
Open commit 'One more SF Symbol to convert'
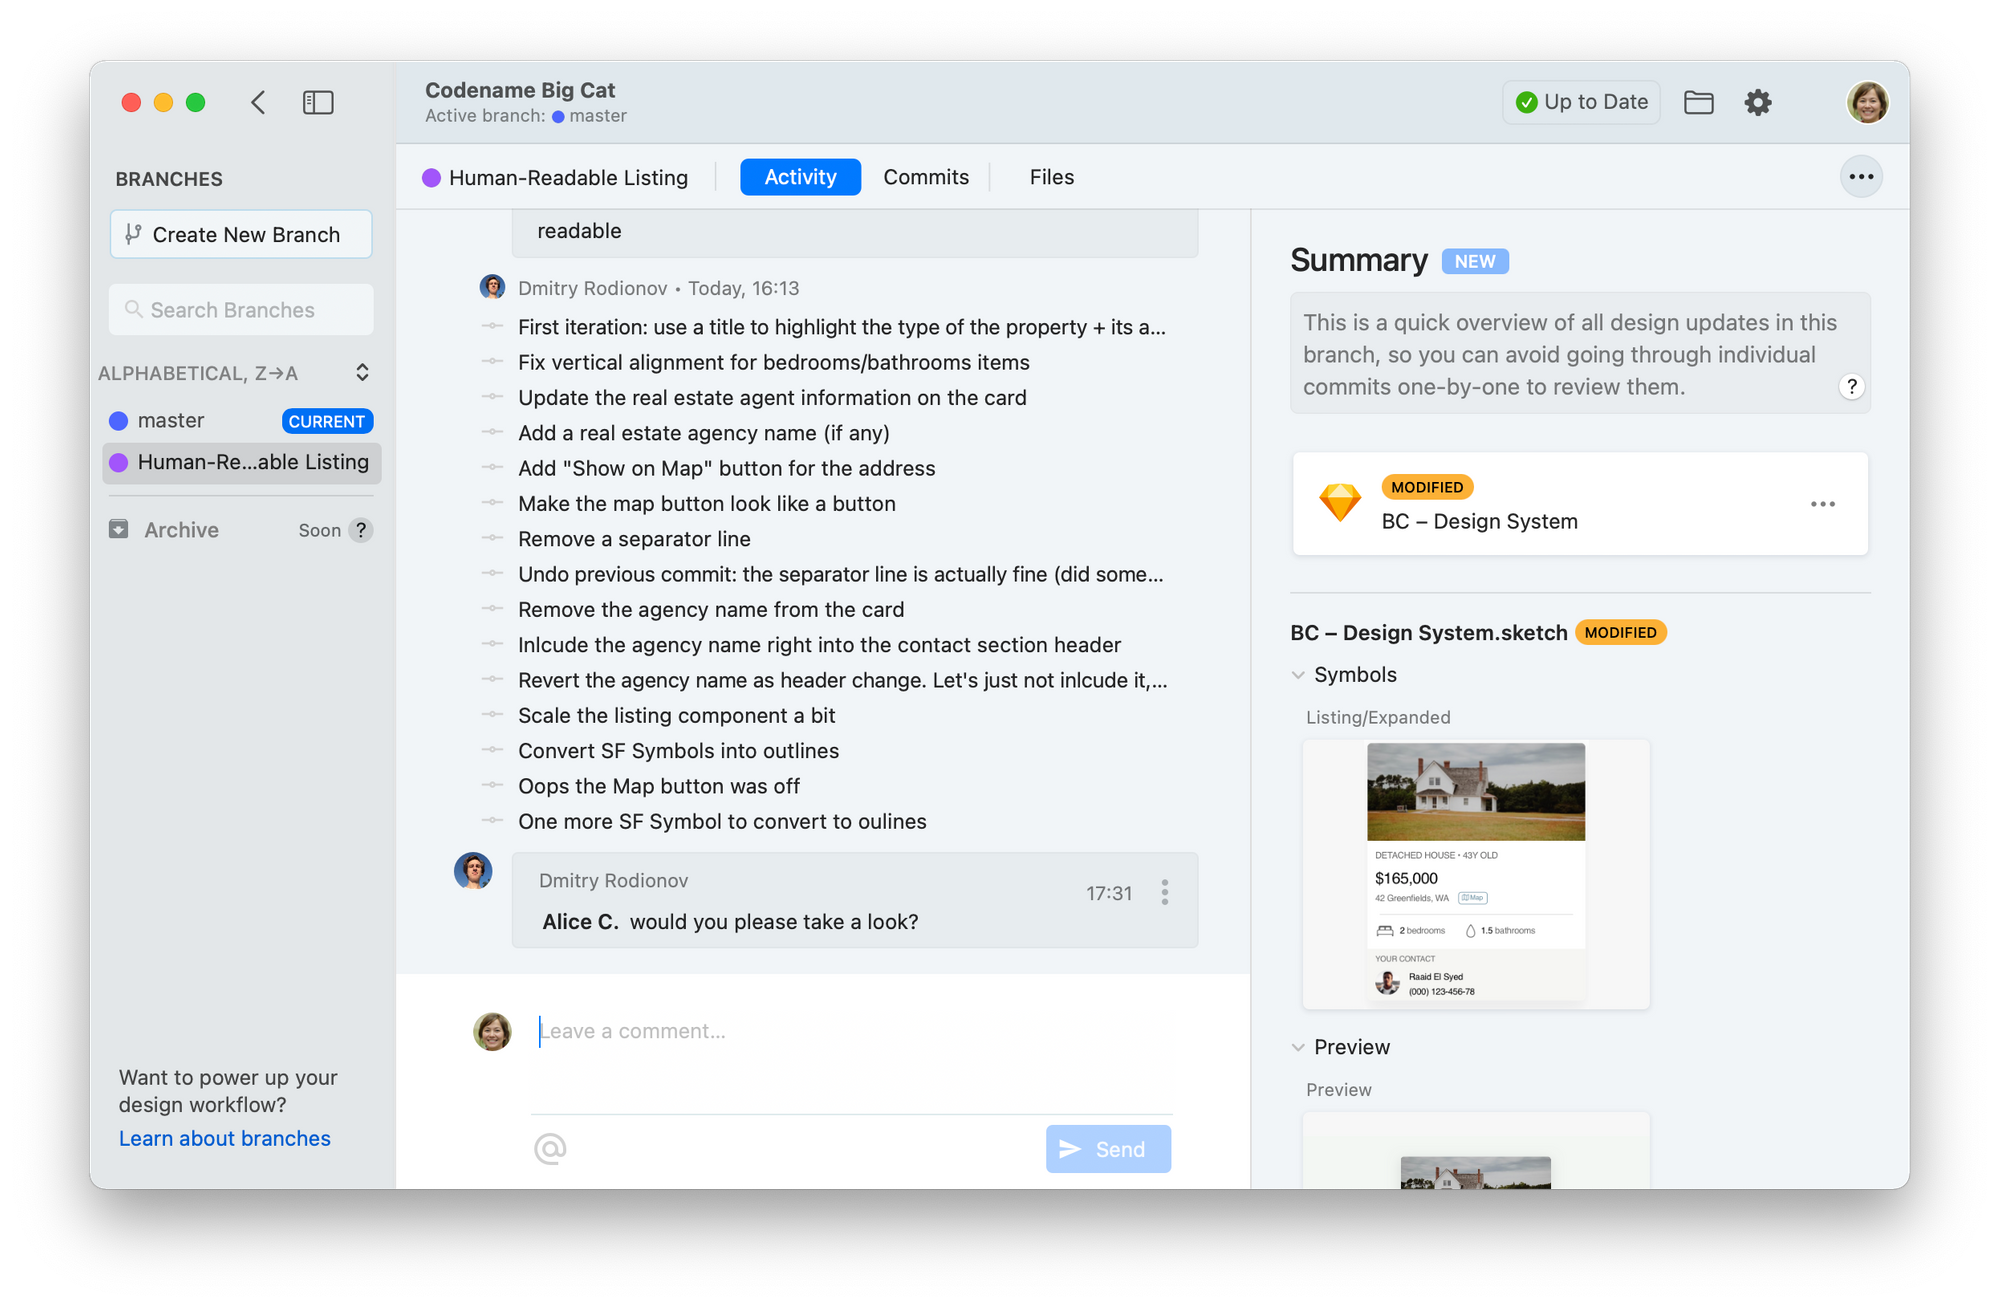722,822
